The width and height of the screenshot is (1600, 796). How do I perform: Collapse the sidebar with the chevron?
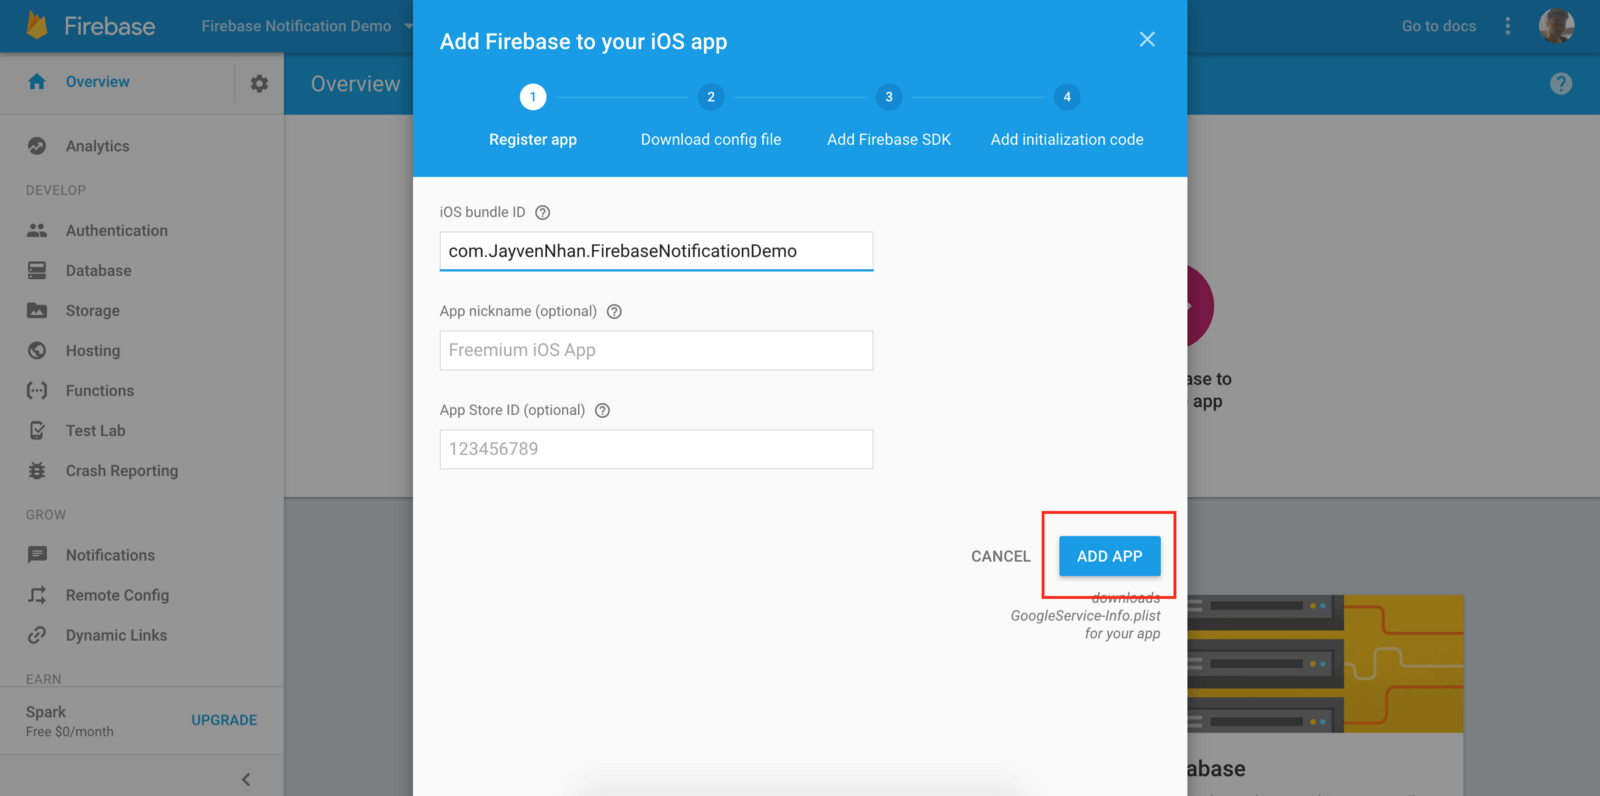point(246,779)
